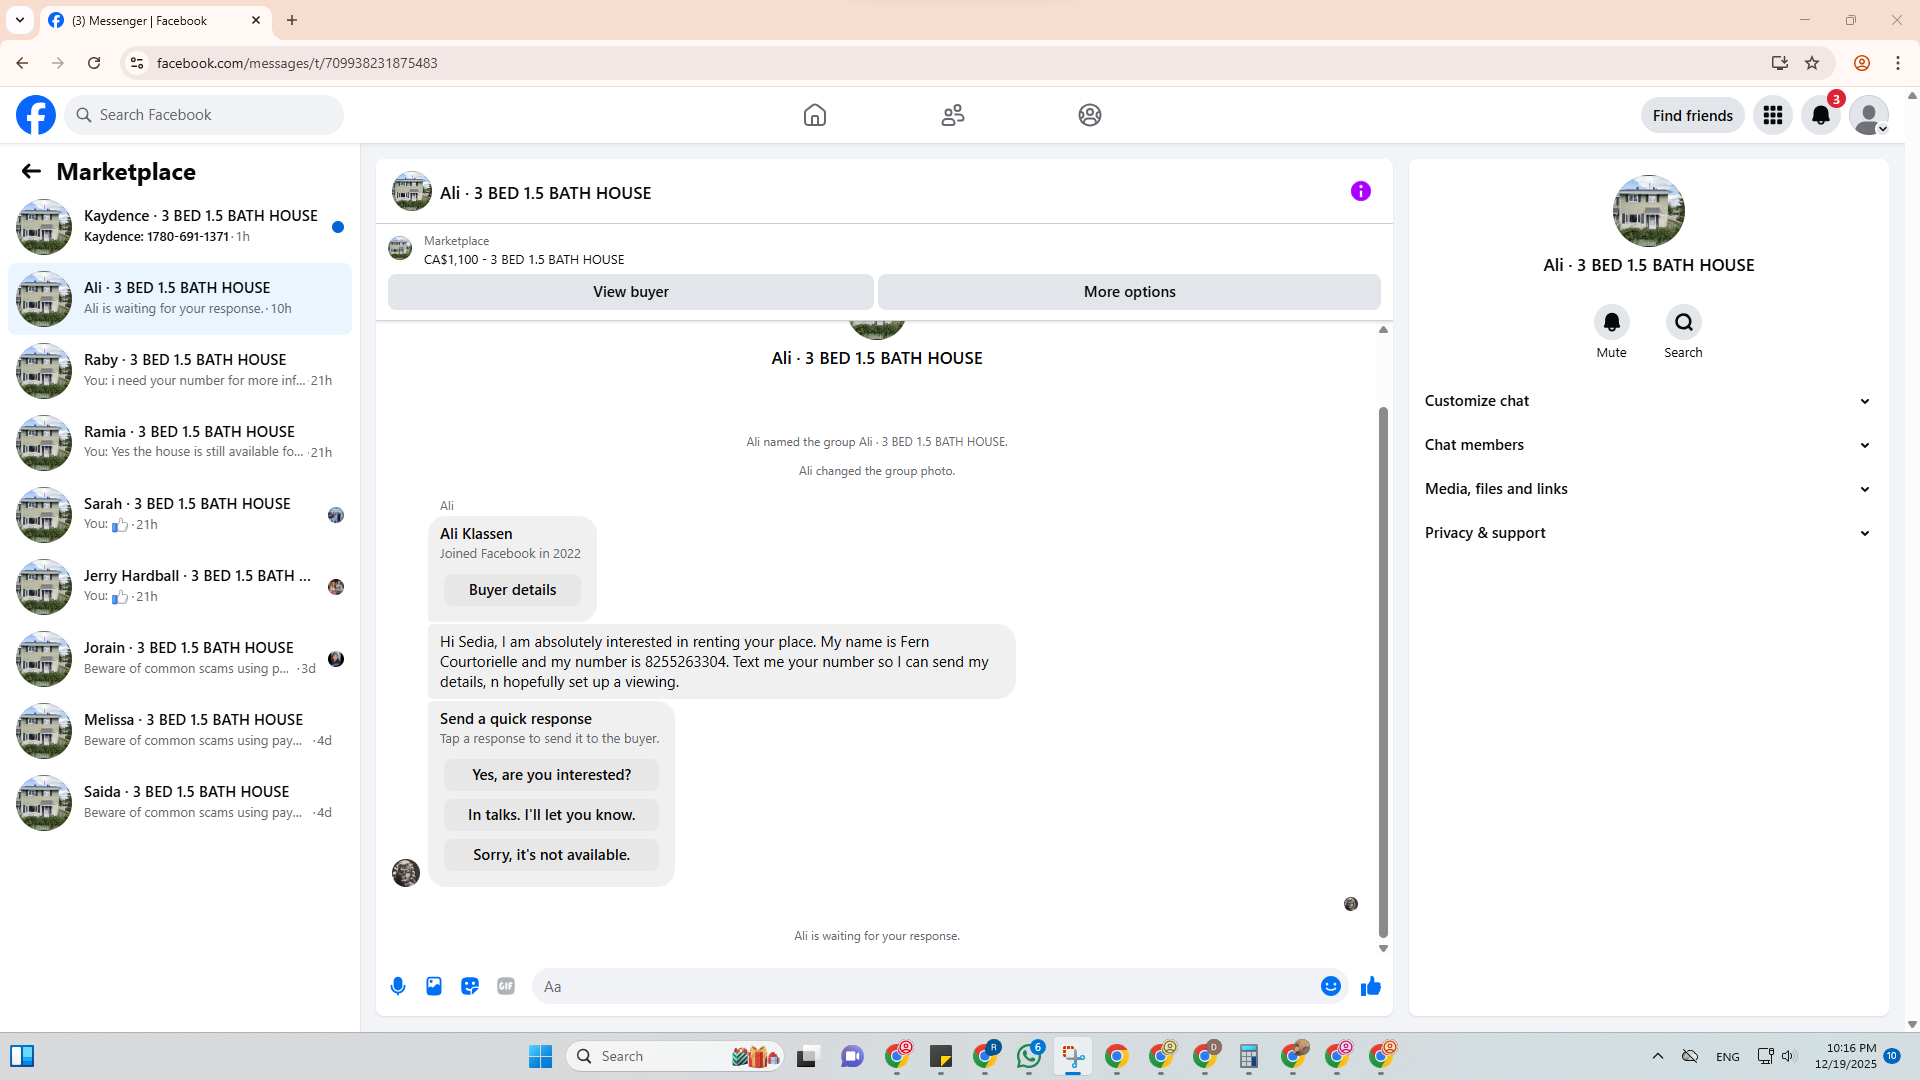The image size is (1920, 1080).
Task: Search within the conversation
Action: click(x=1683, y=322)
